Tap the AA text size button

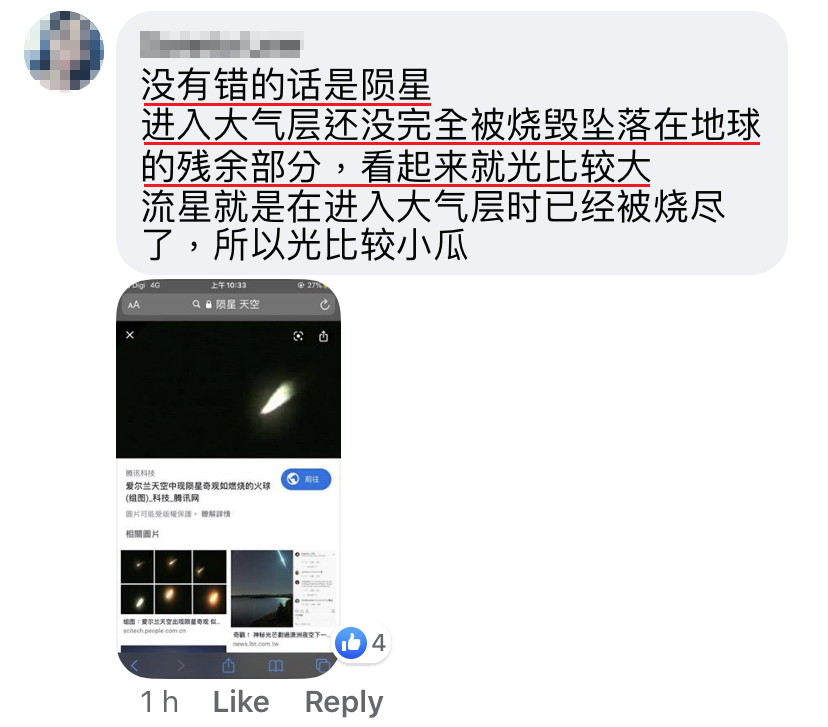[x=134, y=305]
